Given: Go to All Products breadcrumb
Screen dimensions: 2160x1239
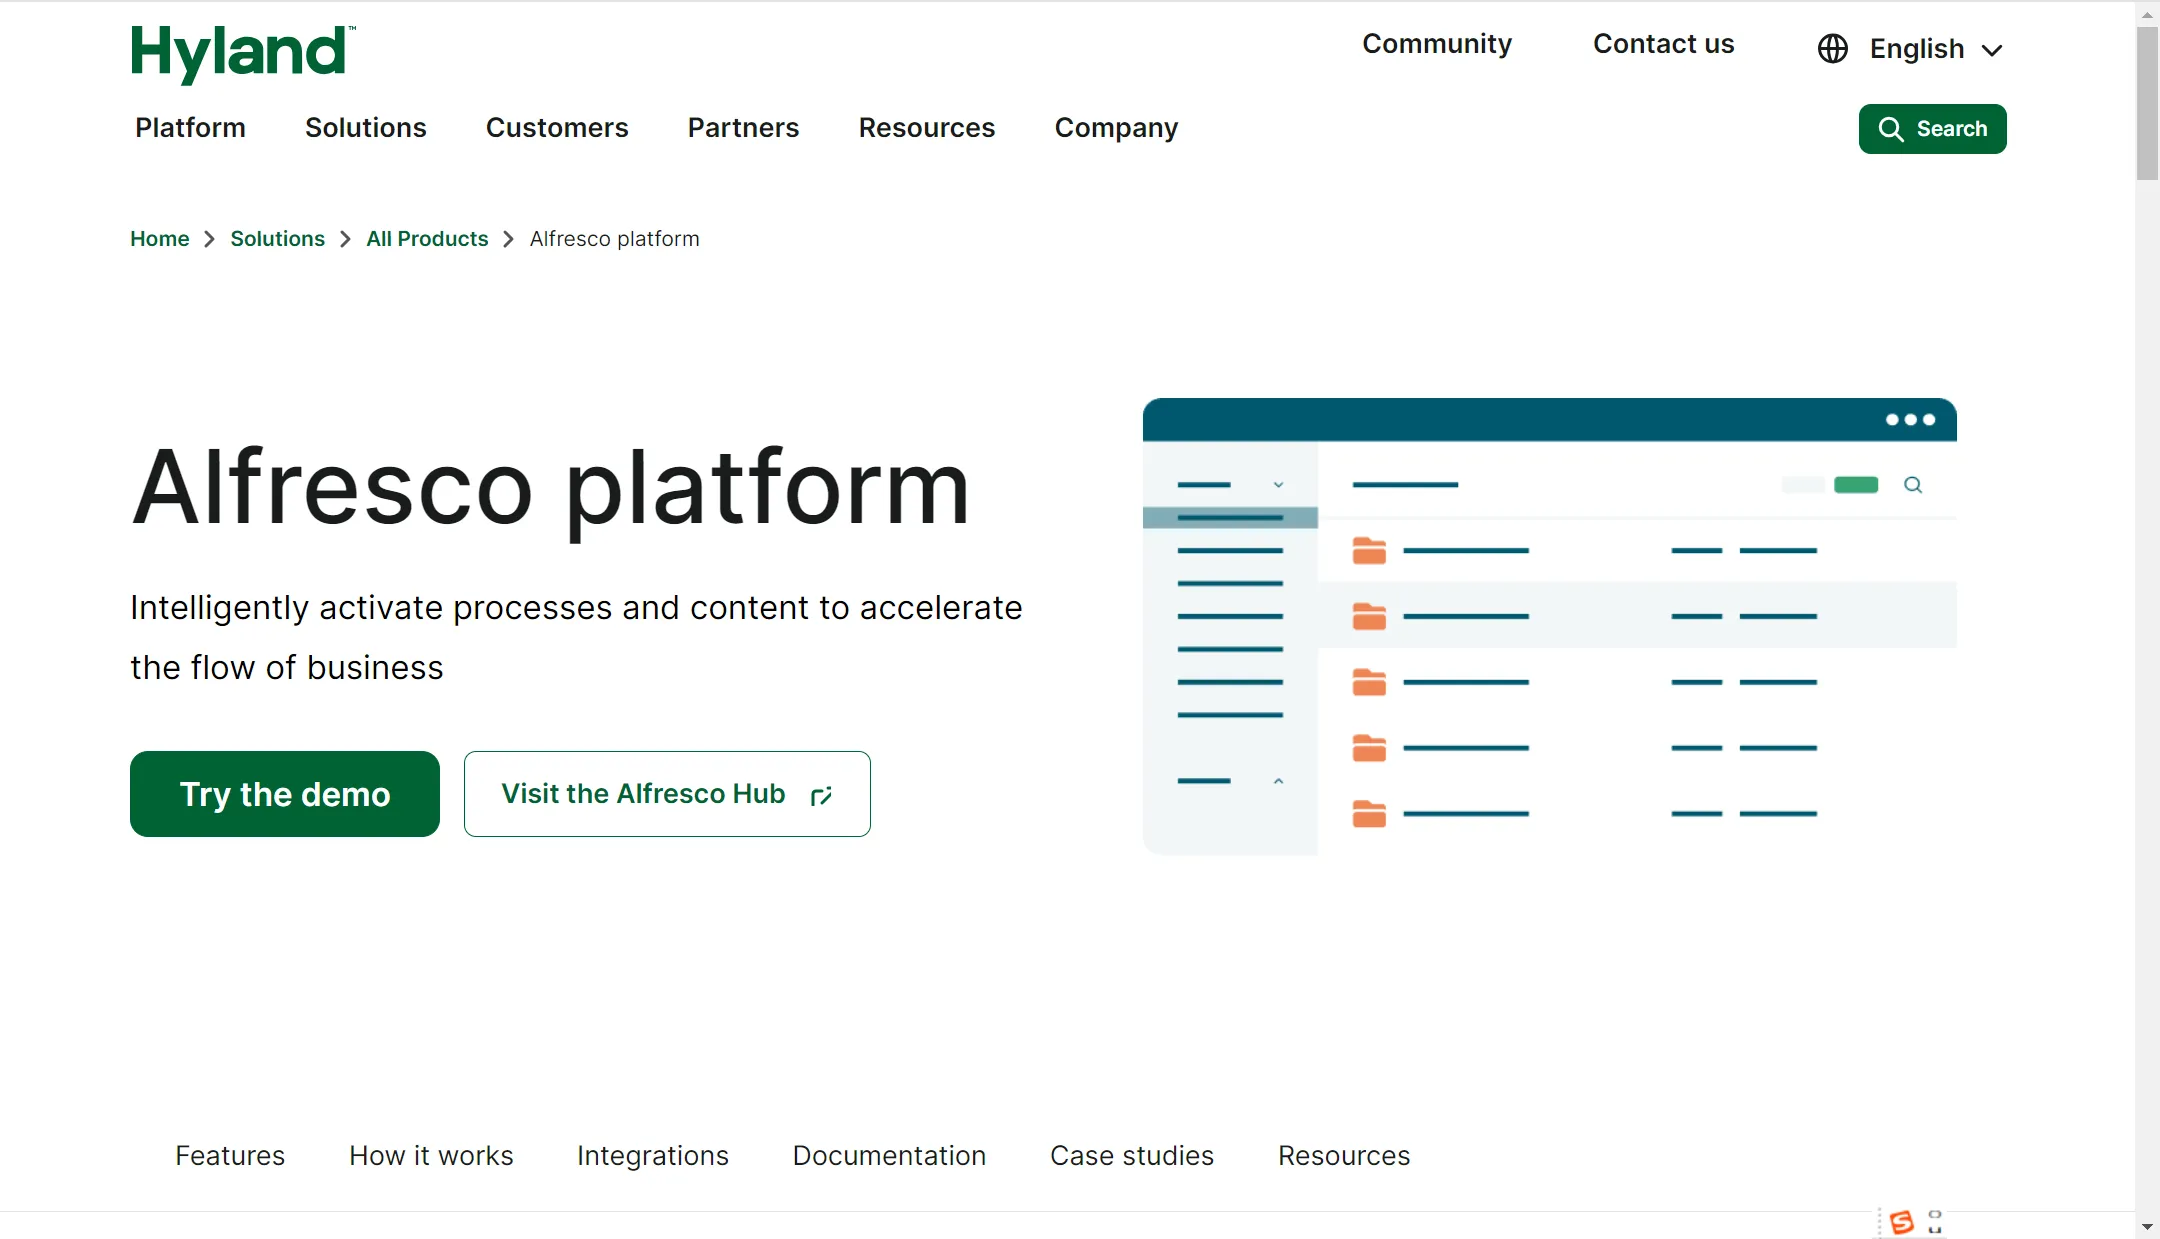Looking at the screenshot, I should coord(427,239).
